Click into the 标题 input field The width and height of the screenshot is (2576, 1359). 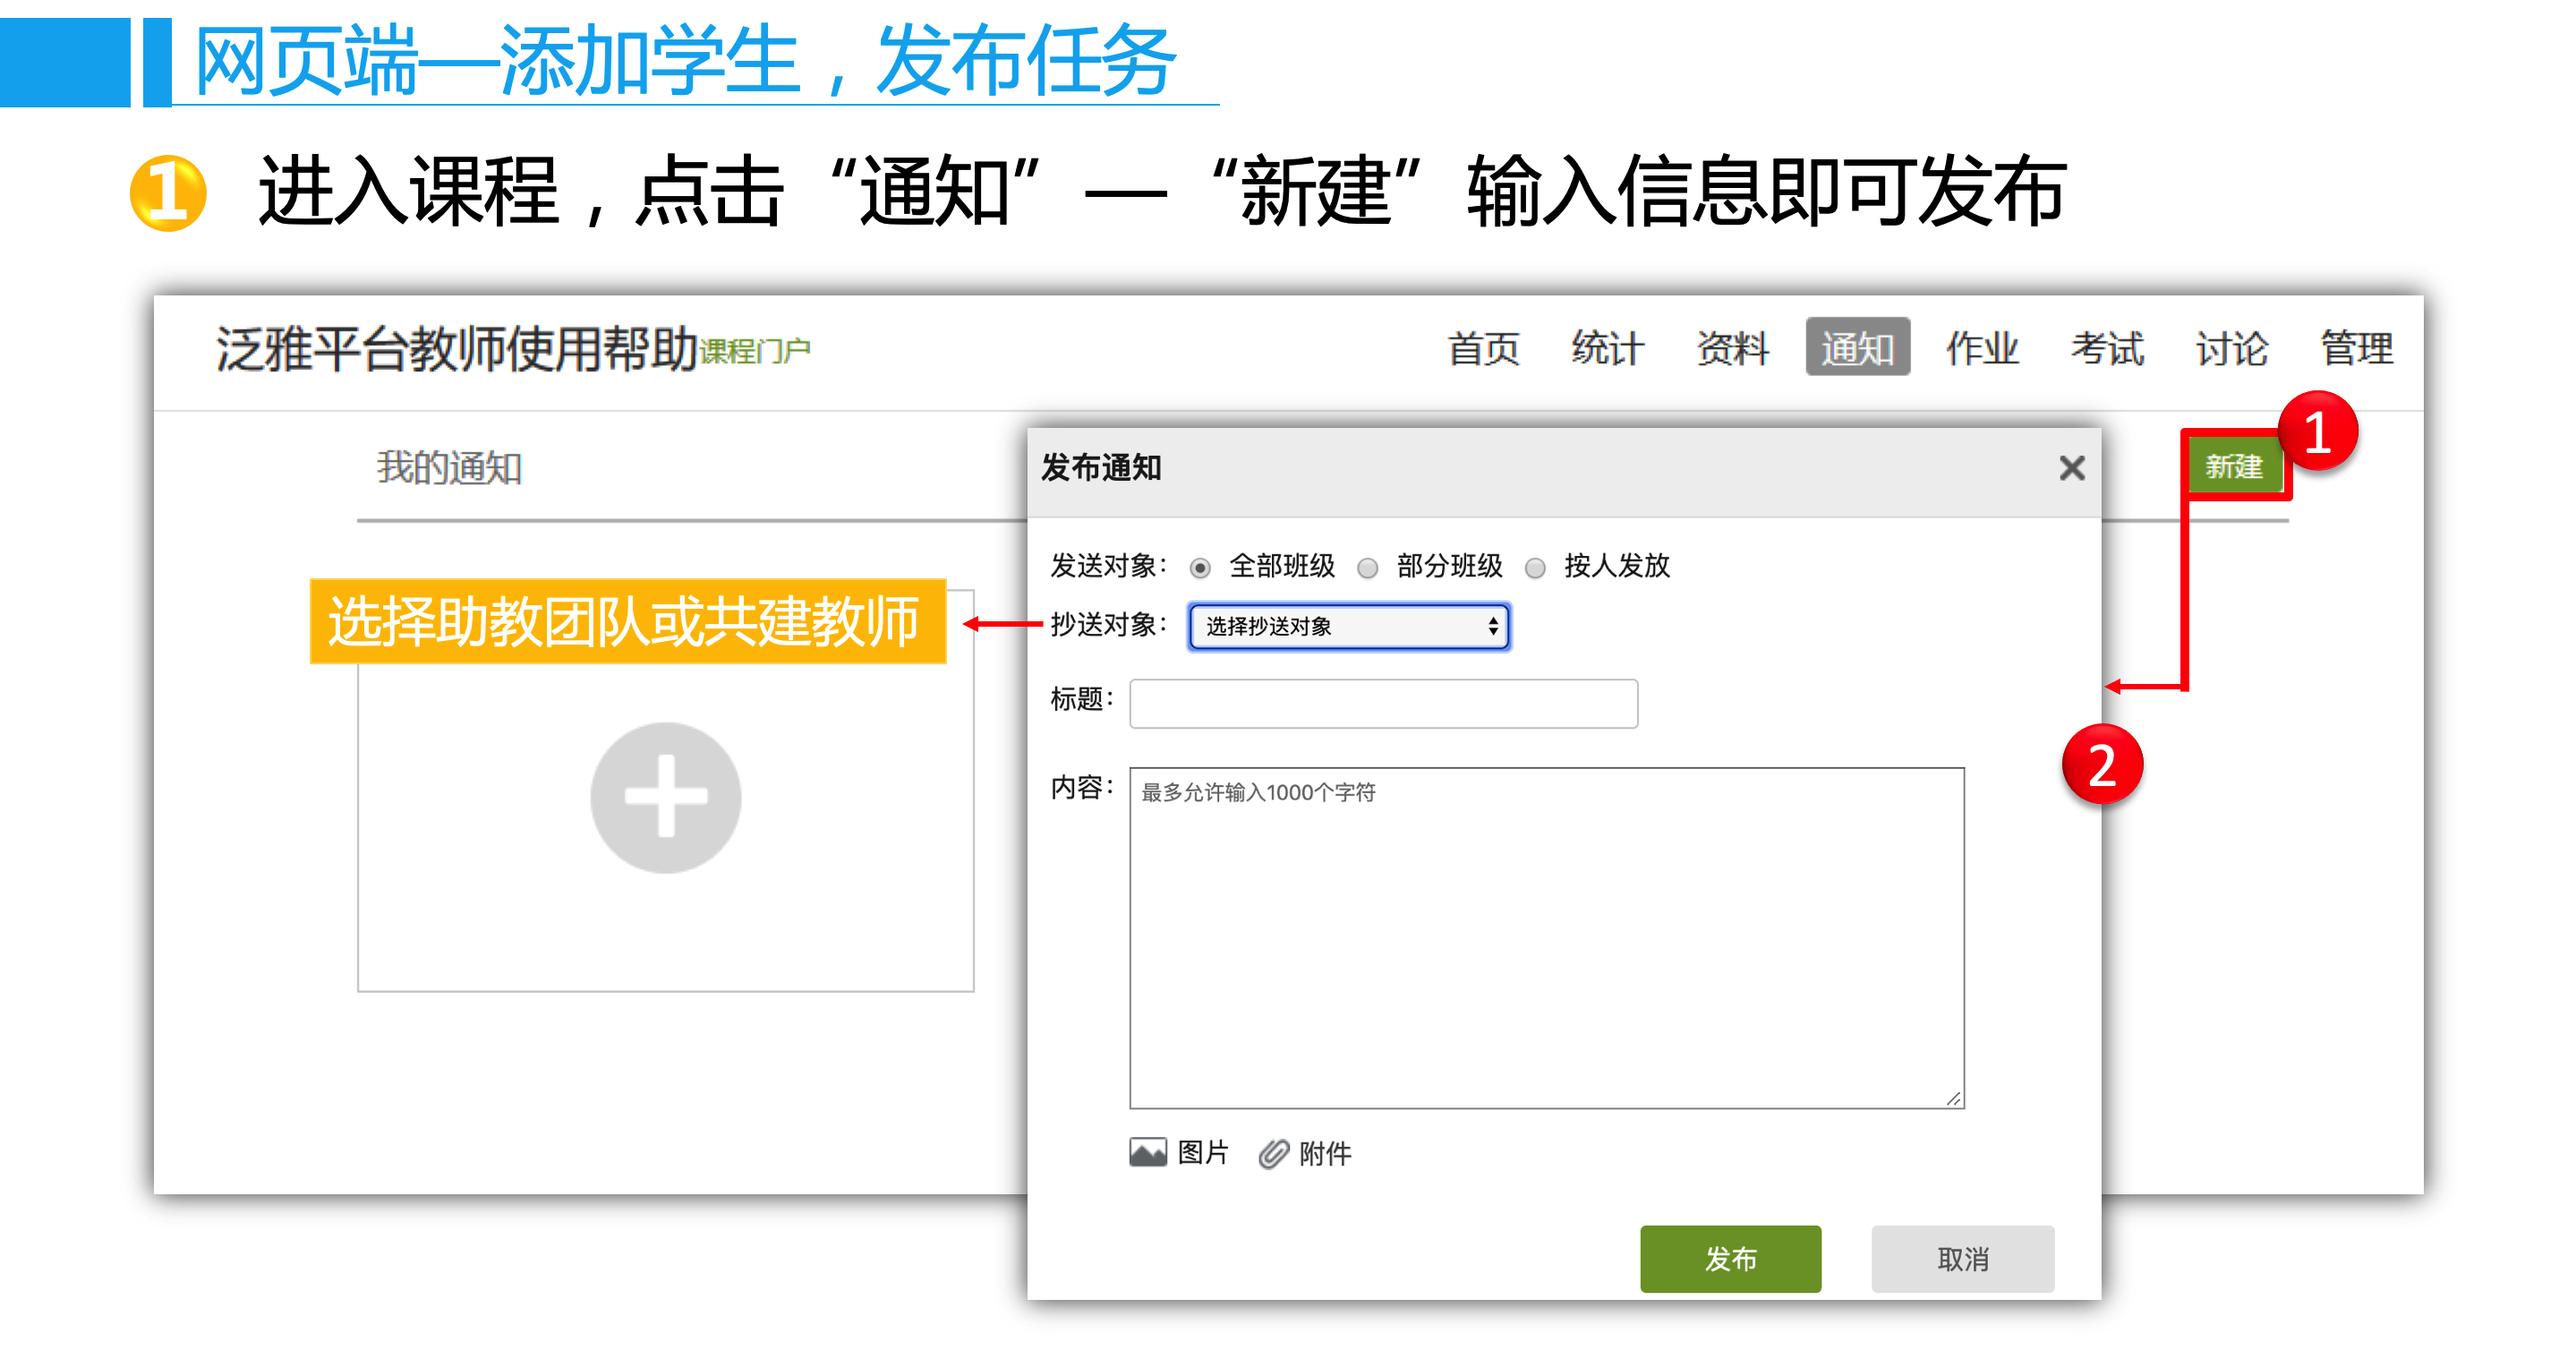[x=1382, y=703]
